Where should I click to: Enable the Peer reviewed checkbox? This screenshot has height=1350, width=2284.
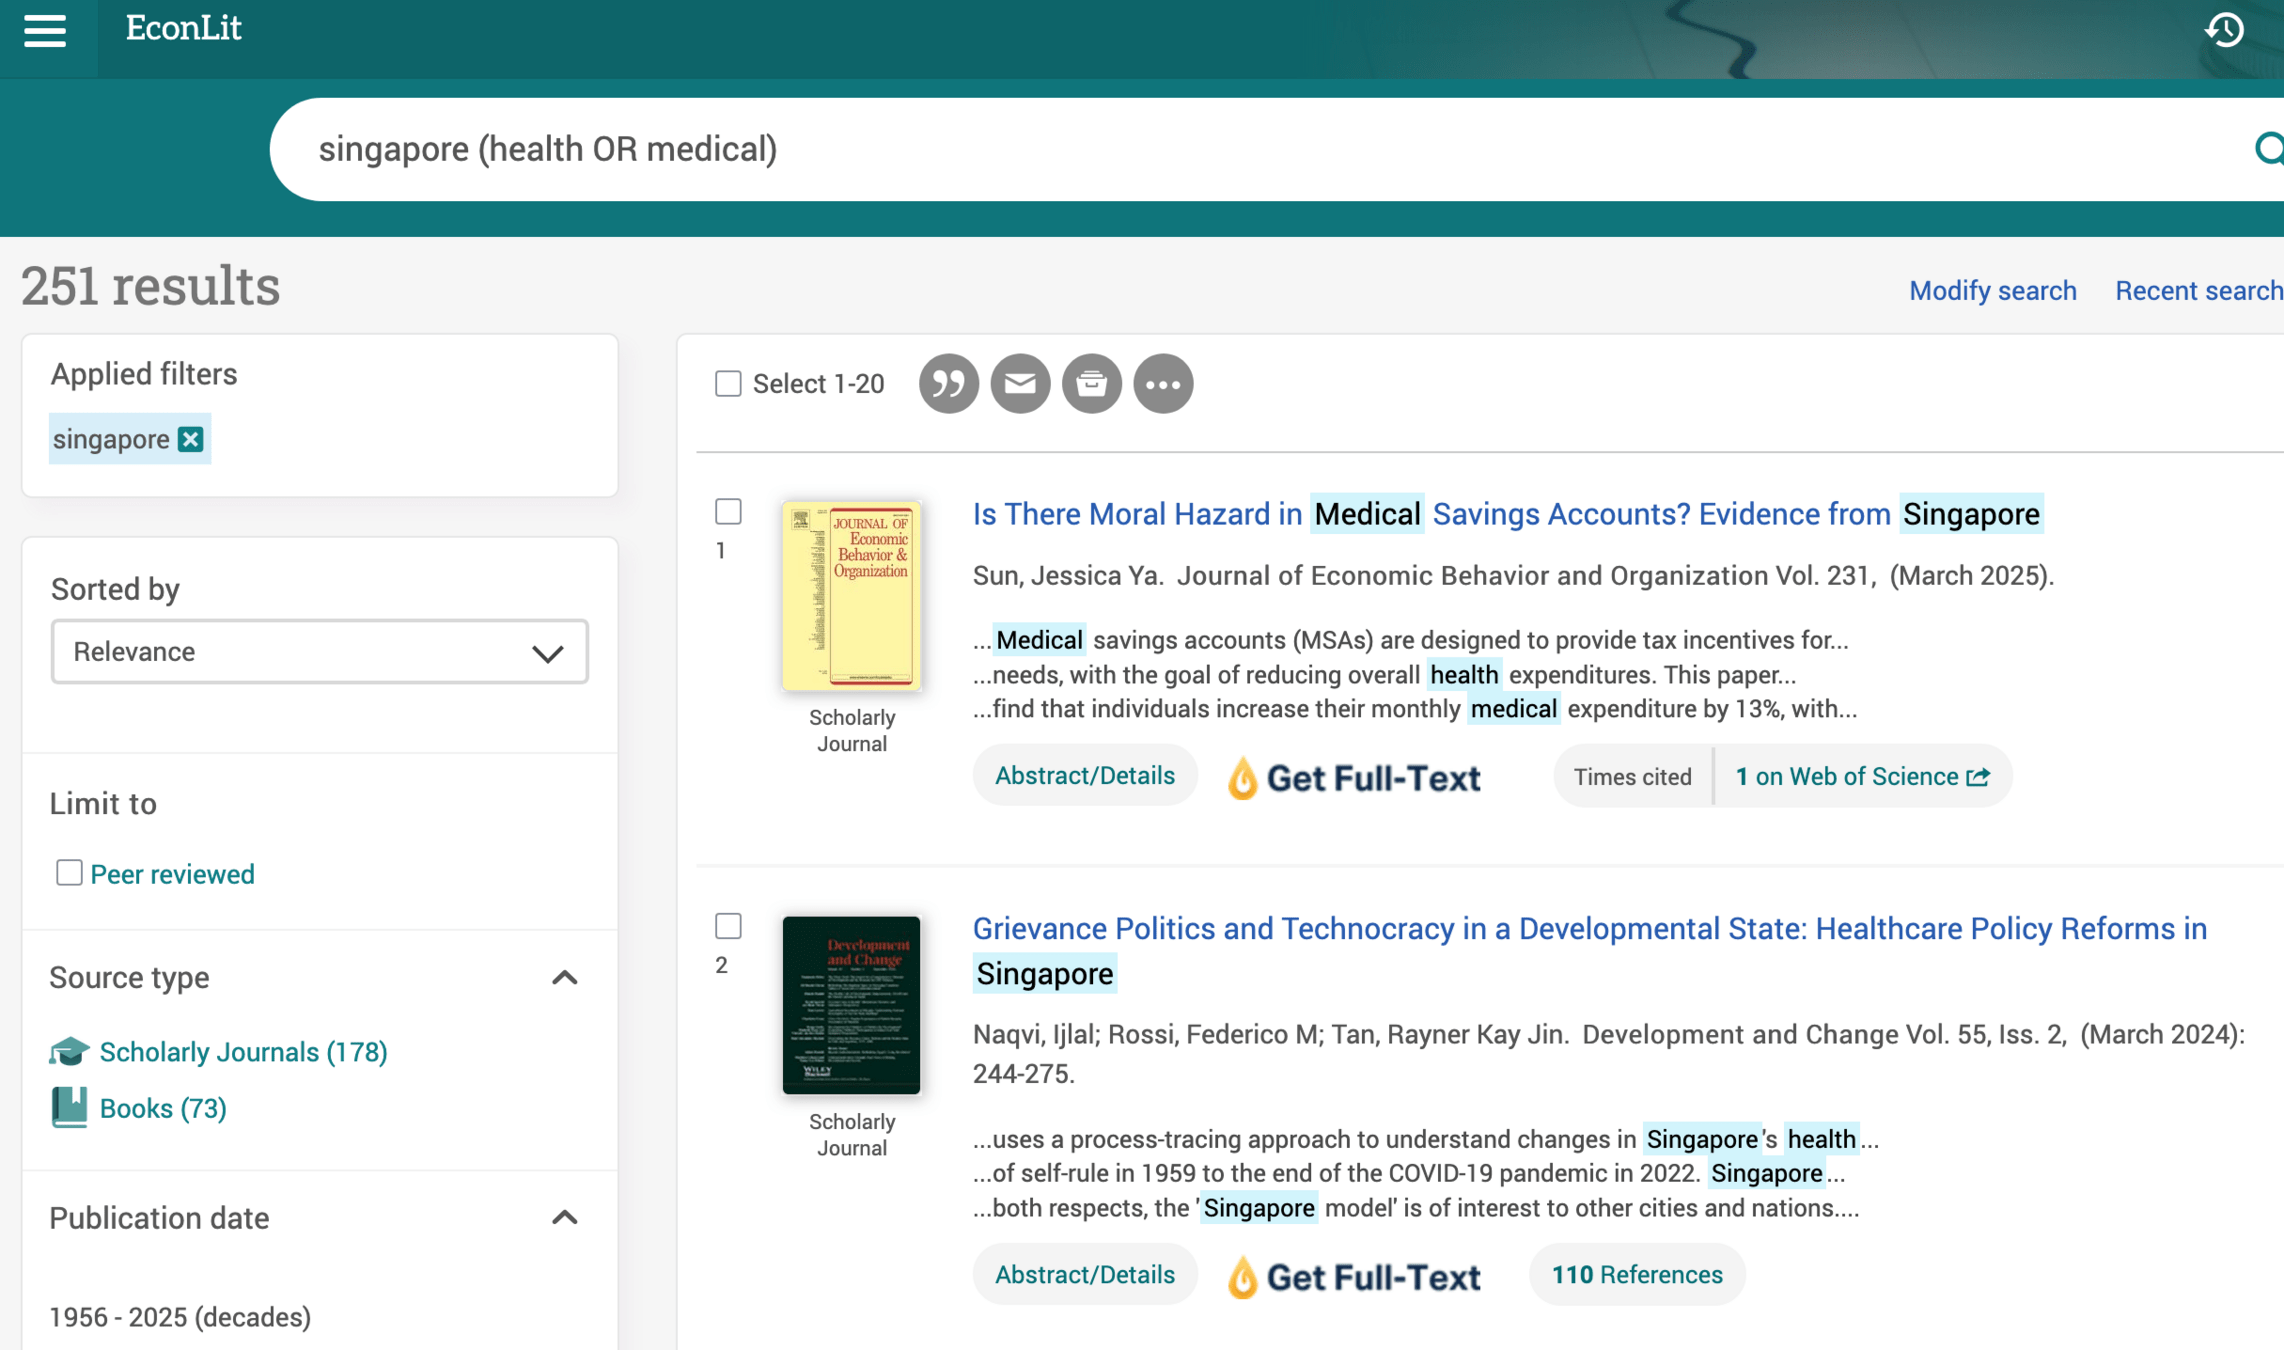69,873
